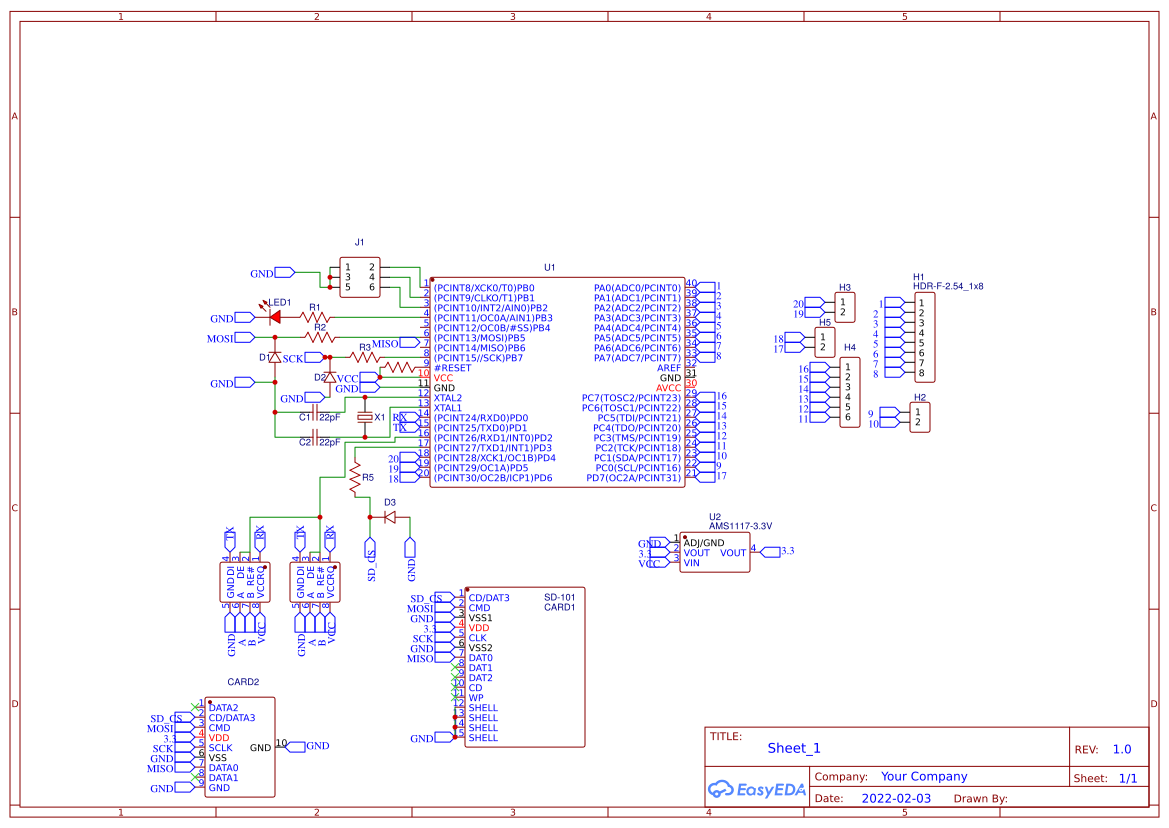Select the J1 header connector

[358, 277]
